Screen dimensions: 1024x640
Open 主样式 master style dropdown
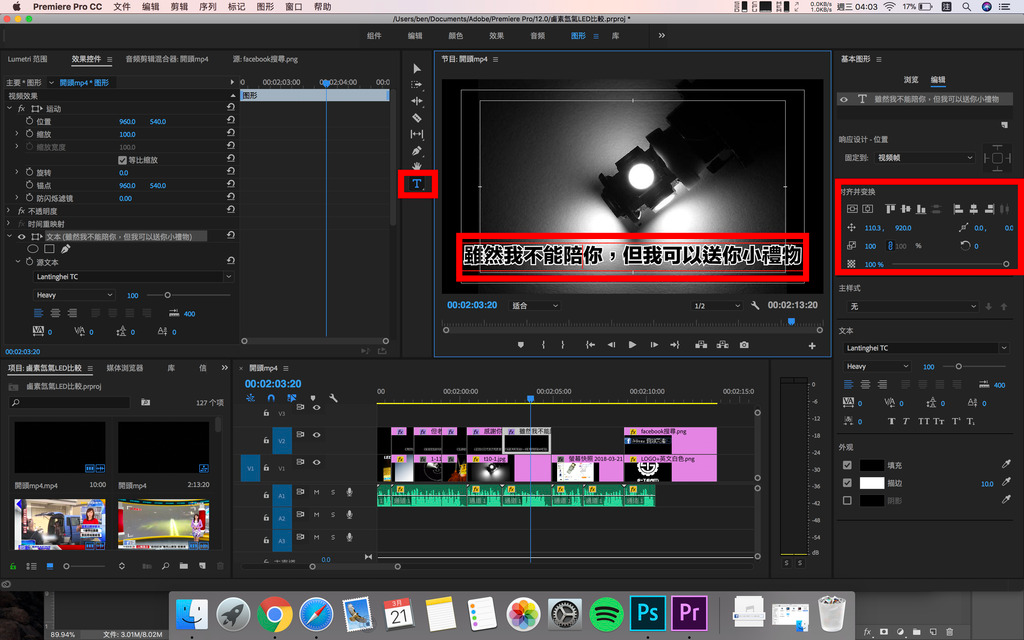(x=912, y=306)
